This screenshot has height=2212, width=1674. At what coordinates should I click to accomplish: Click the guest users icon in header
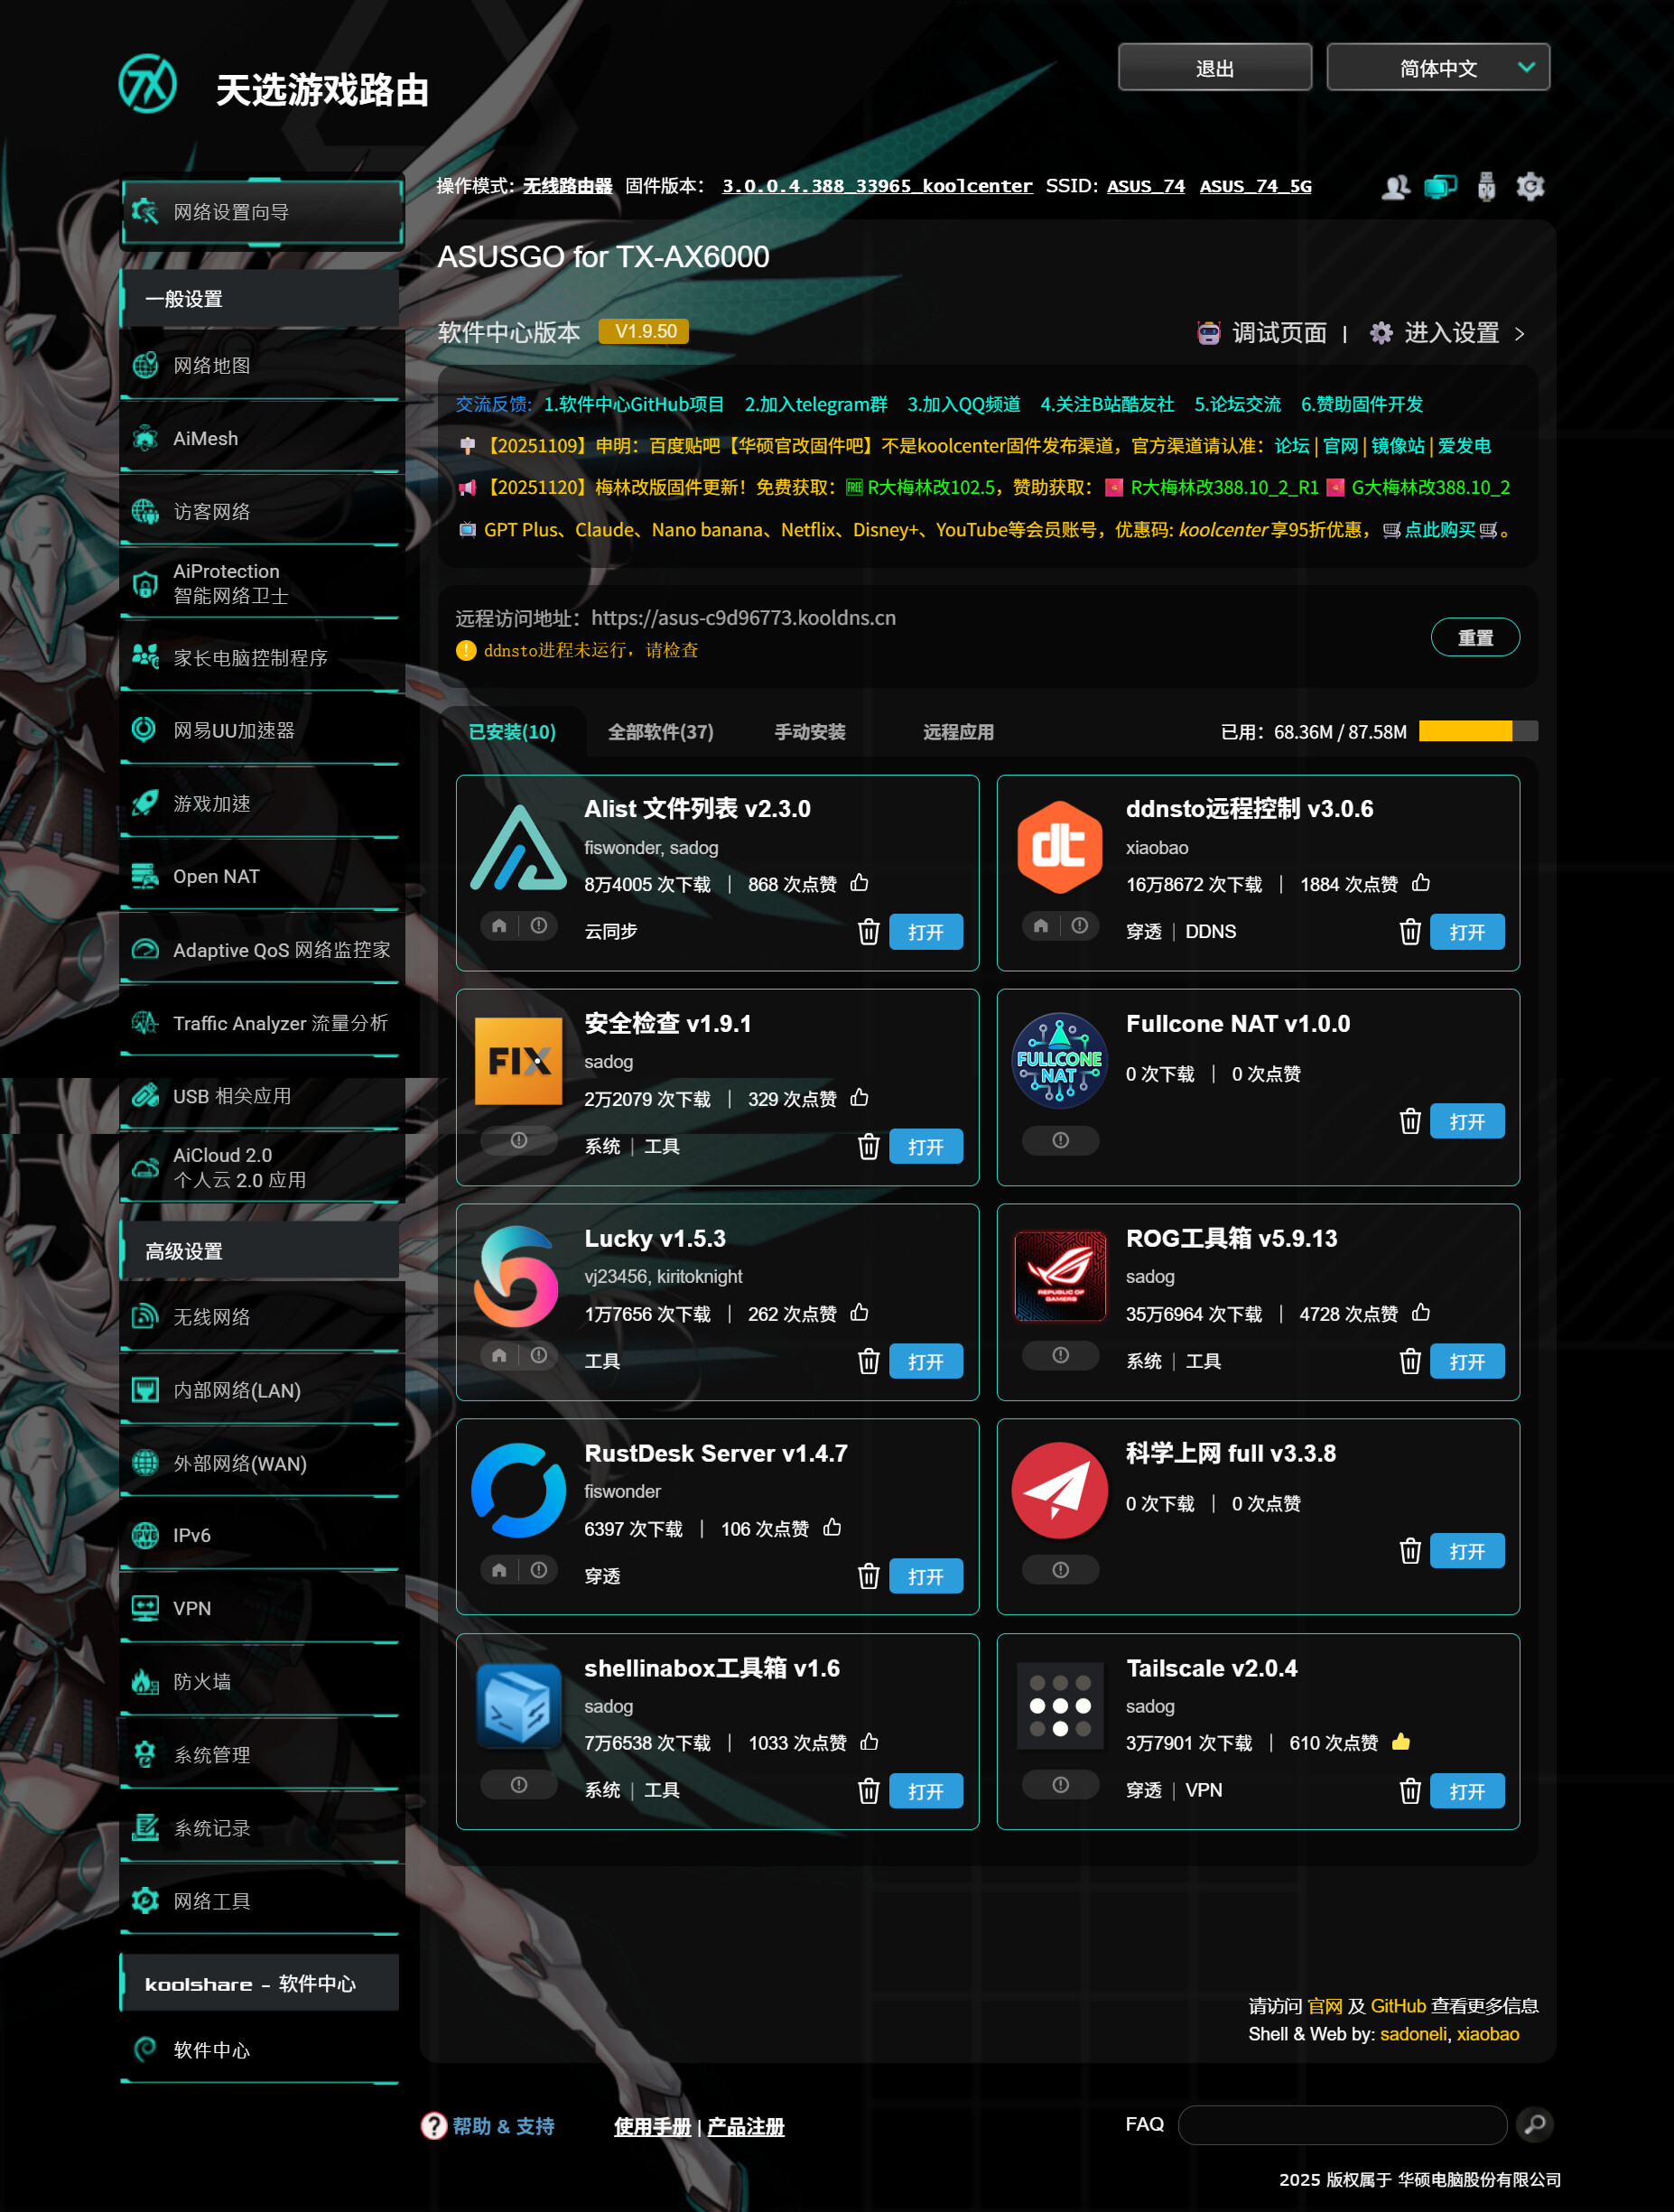[1395, 186]
